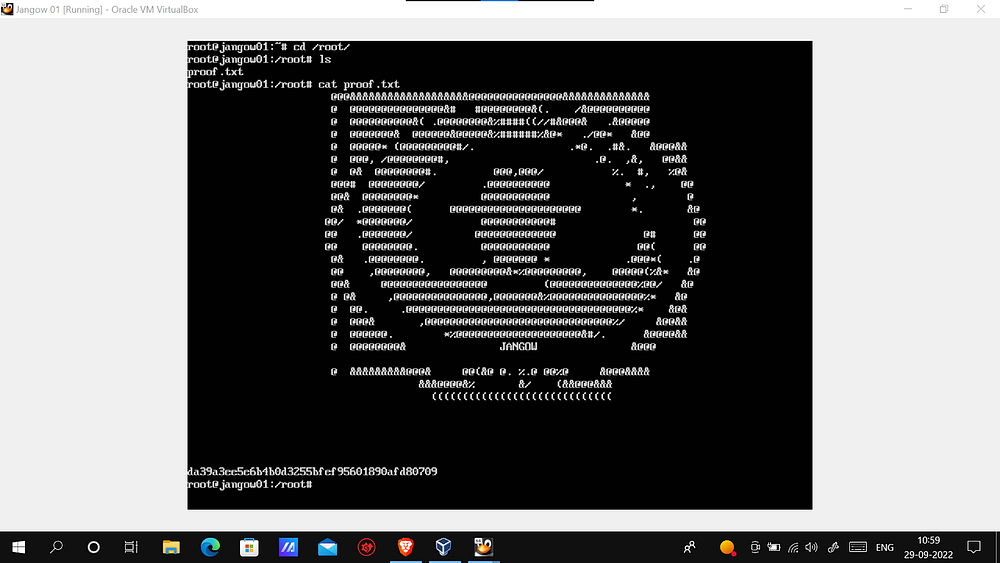Launch File Explorer from the taskbar
The image size is (1000, 563).
point(171,547)
